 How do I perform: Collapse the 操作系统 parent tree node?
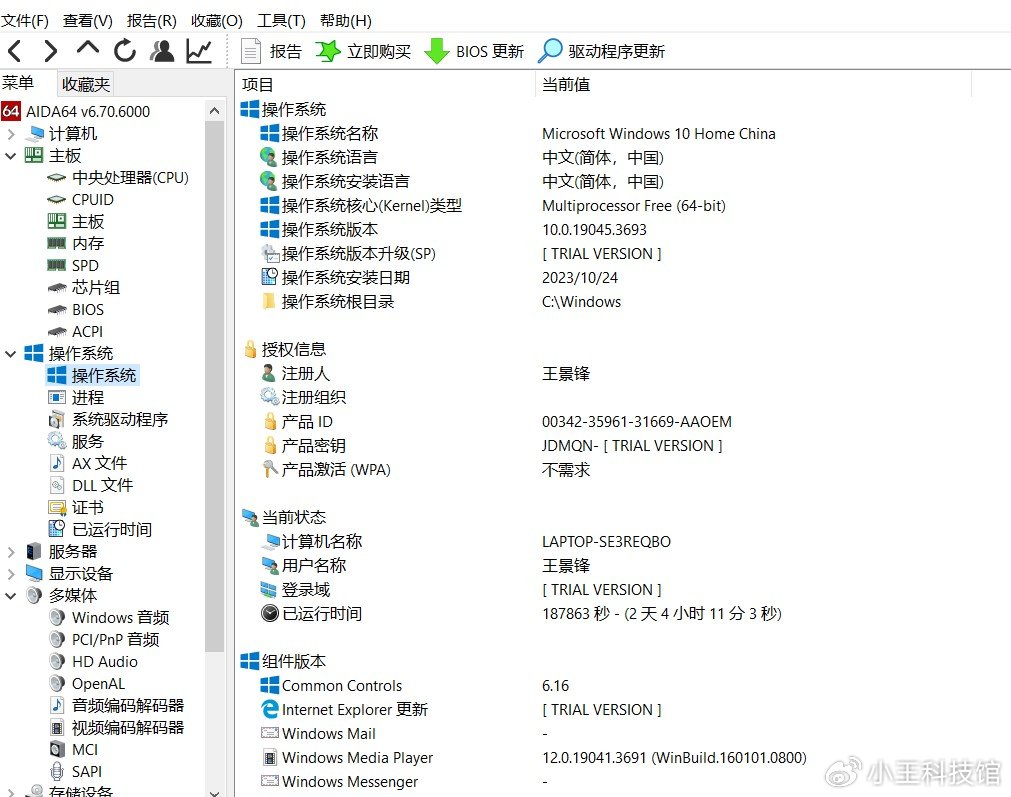(10, 353)
